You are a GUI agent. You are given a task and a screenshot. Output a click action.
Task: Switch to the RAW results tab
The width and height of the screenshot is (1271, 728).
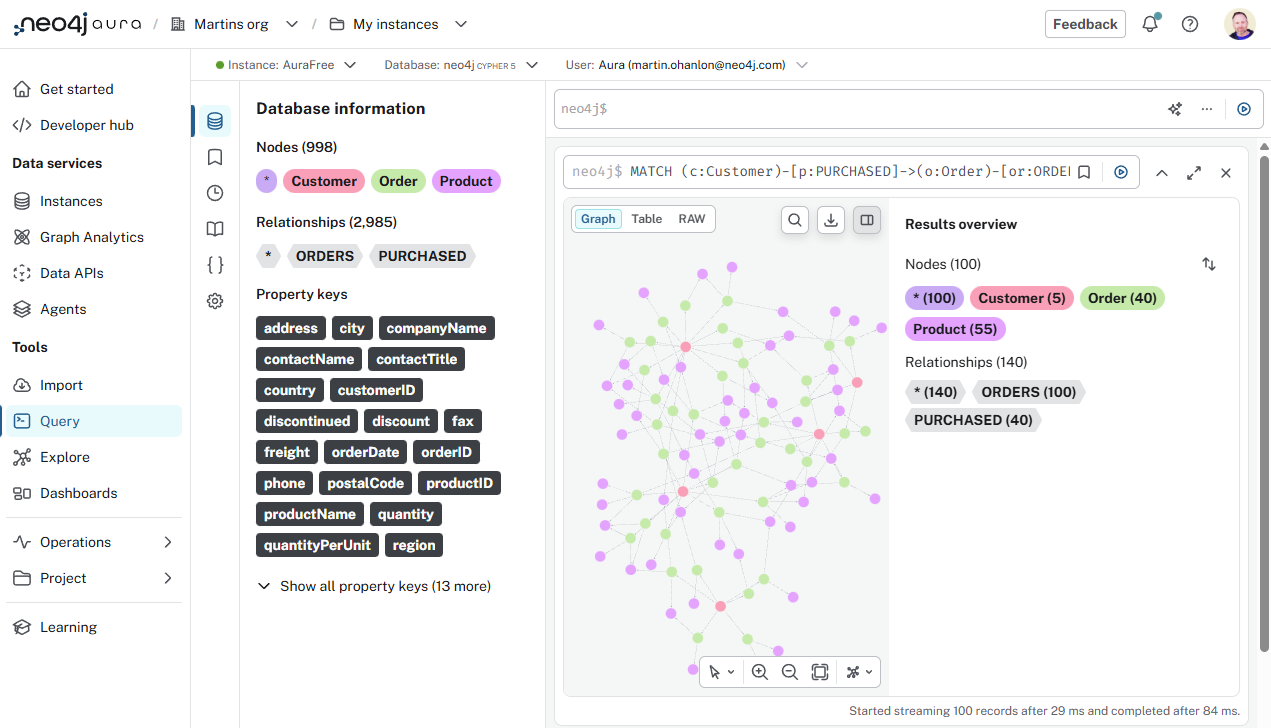pyautogui.click(x=690, y=218)
